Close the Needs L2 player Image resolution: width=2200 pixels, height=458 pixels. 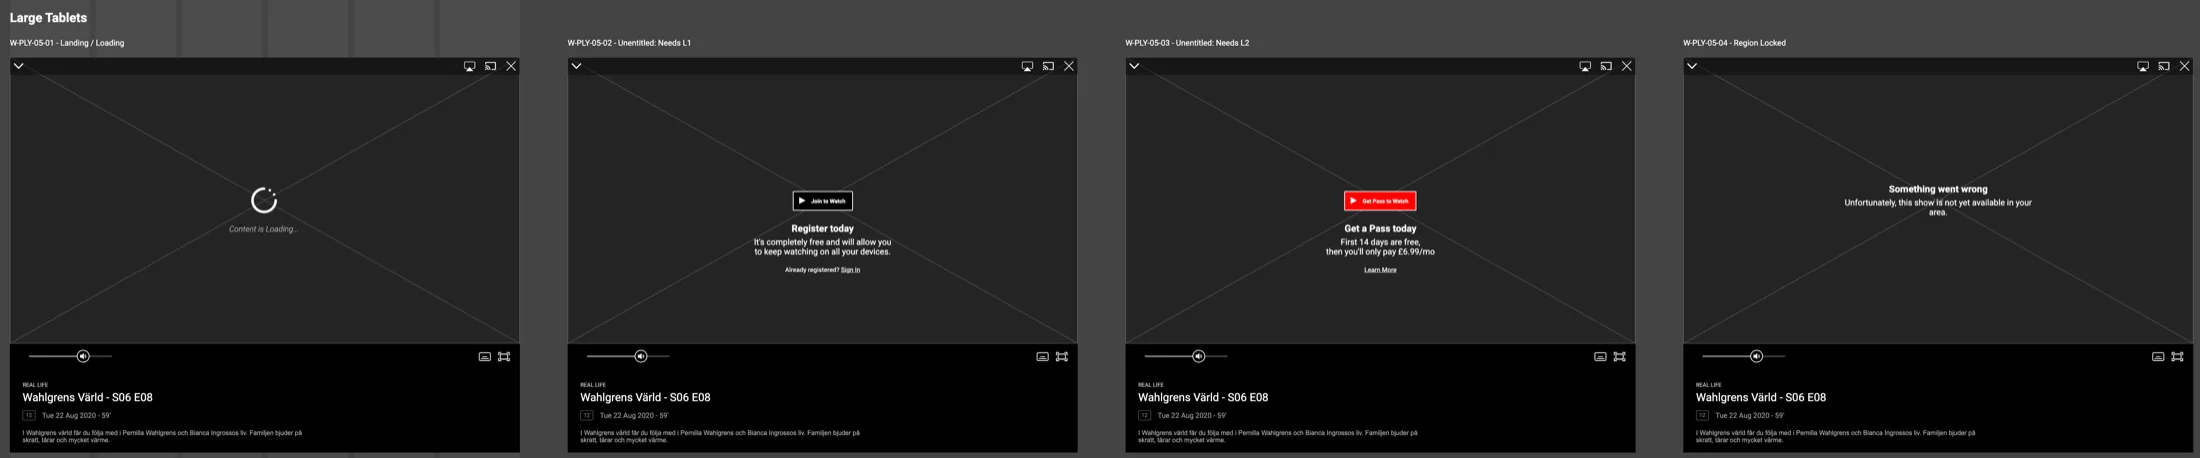coord(1627,66)
